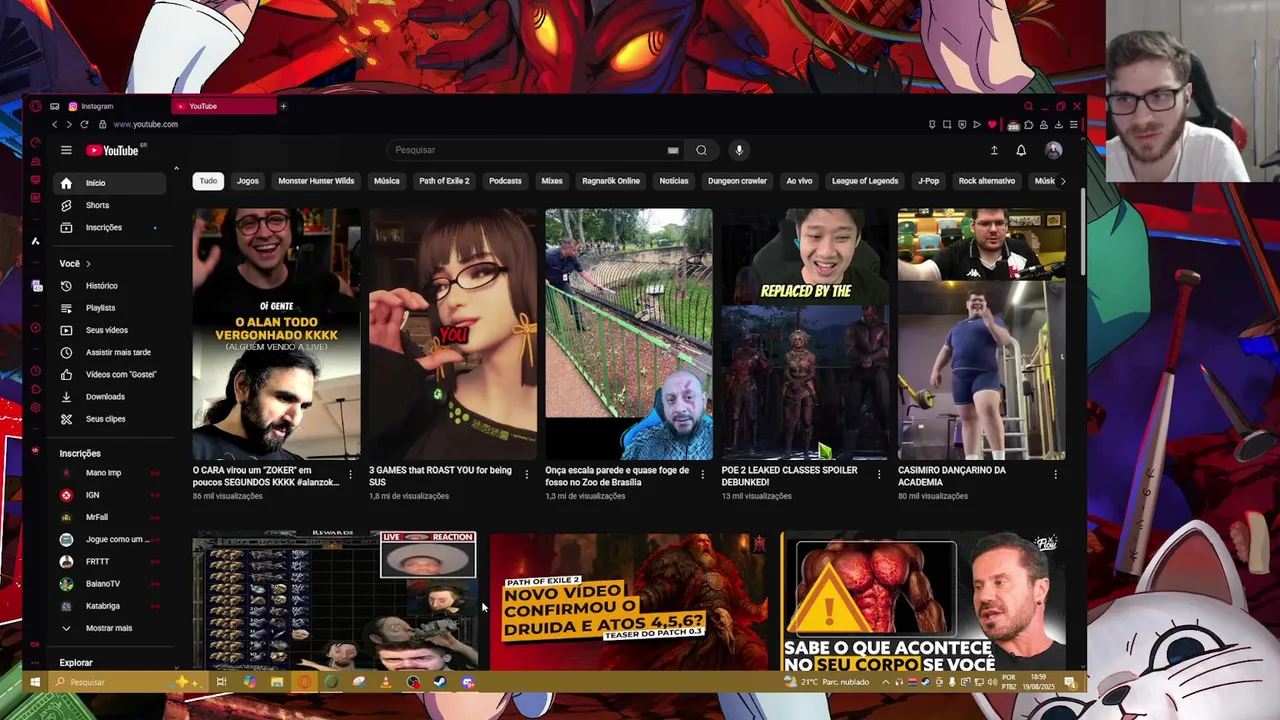Open Seus clipes in the sidebar

click(110, 419)
